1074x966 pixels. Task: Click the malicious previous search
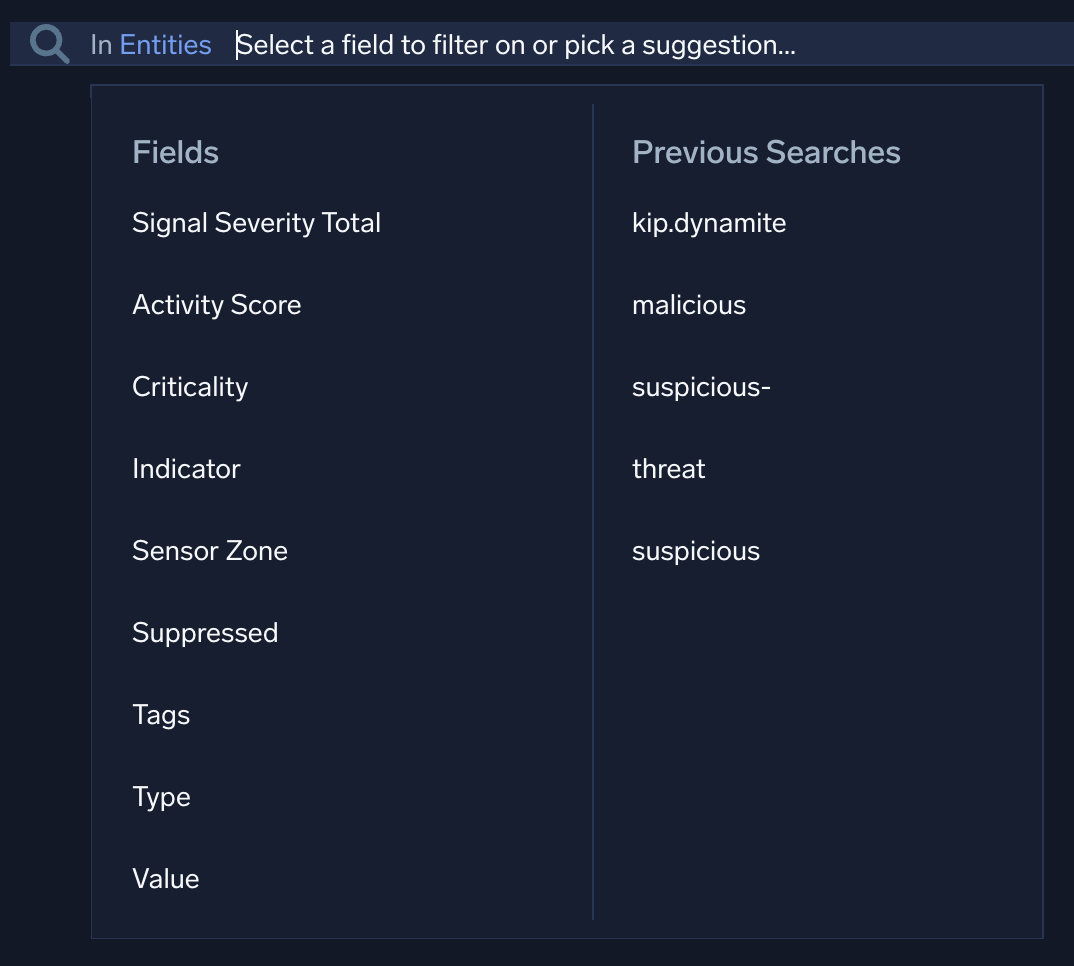pos(689,304)
